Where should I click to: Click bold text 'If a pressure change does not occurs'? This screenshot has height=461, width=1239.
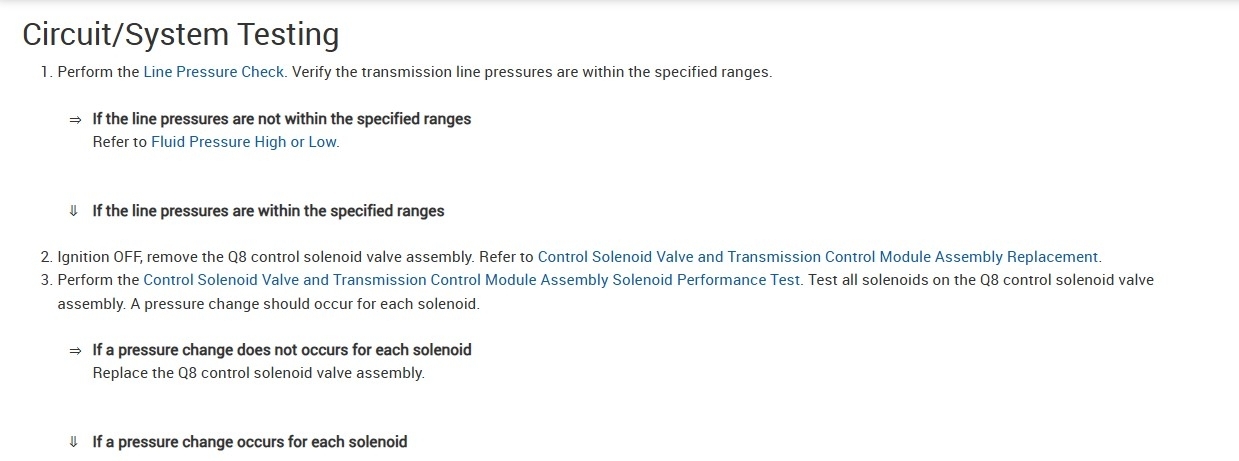[281, 350]
